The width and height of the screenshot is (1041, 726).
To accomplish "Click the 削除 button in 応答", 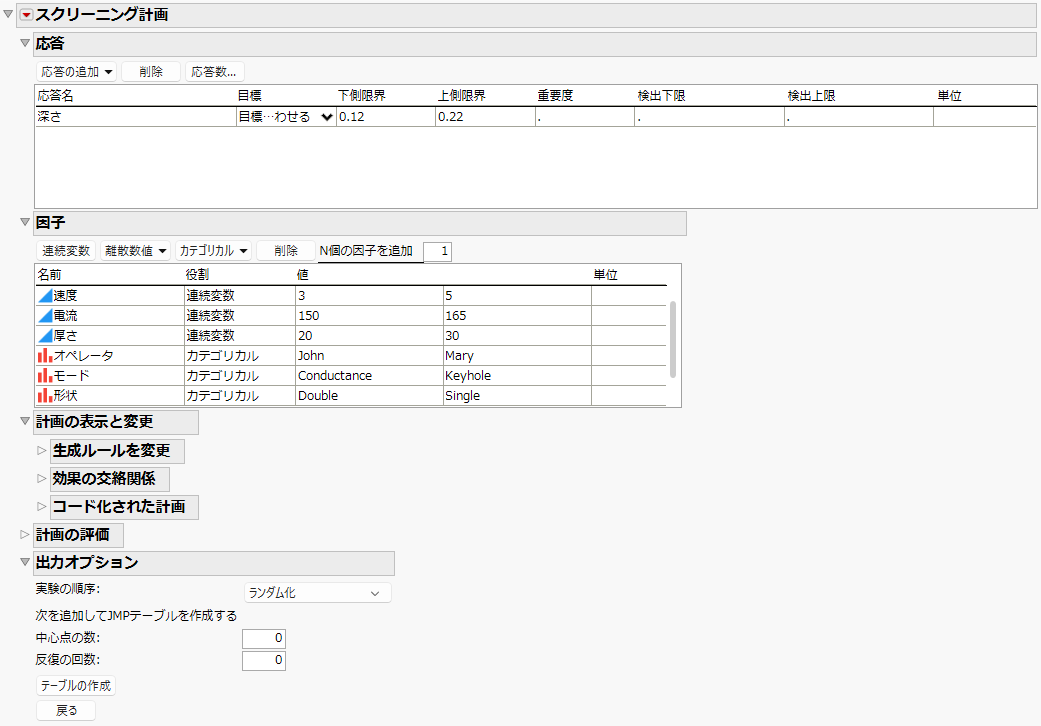I will tap(151, 72).
